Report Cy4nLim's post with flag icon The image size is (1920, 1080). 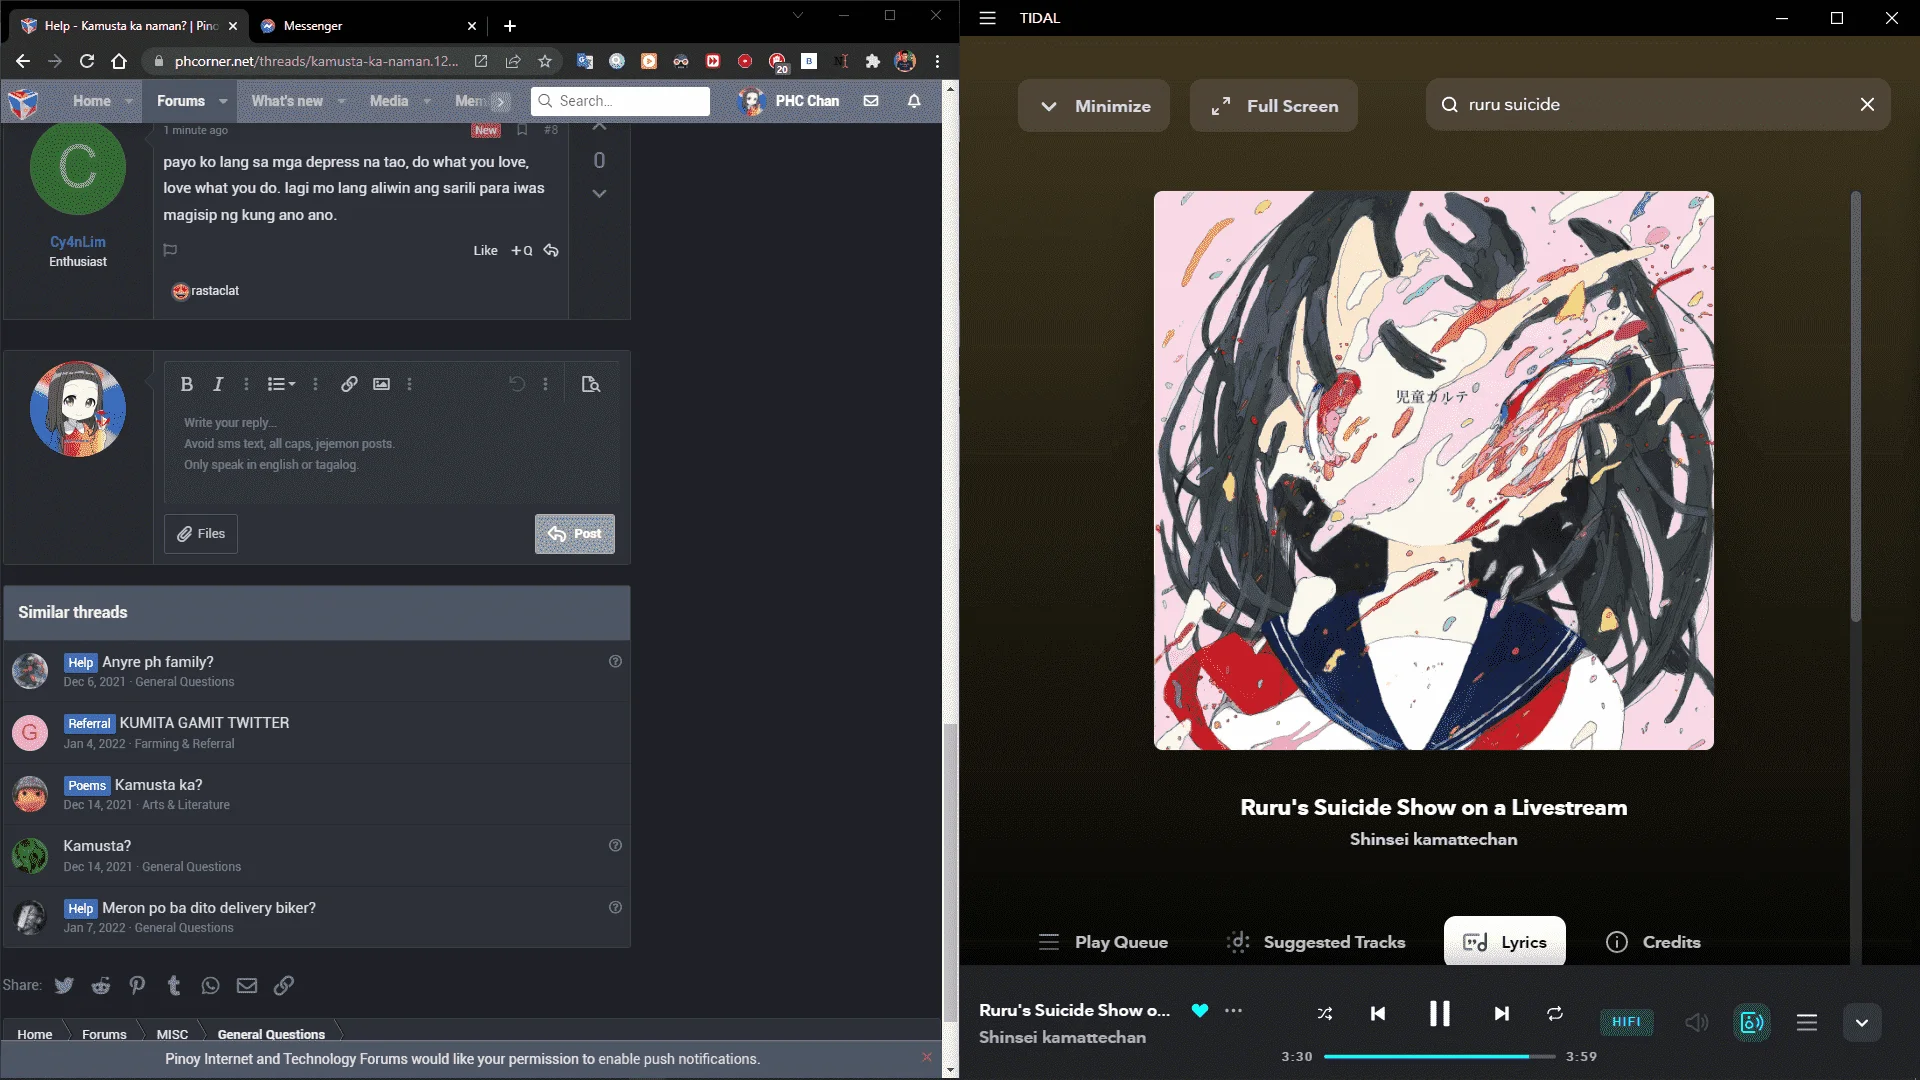170,250
